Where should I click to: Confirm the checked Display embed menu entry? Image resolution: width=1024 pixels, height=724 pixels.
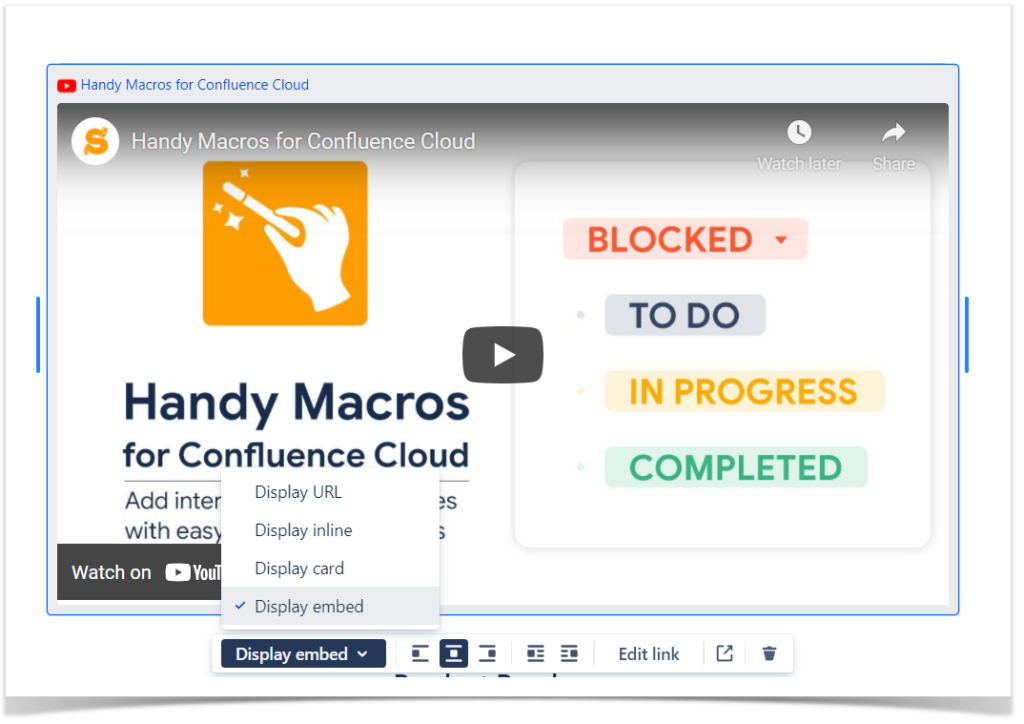(x=310, y=606)
